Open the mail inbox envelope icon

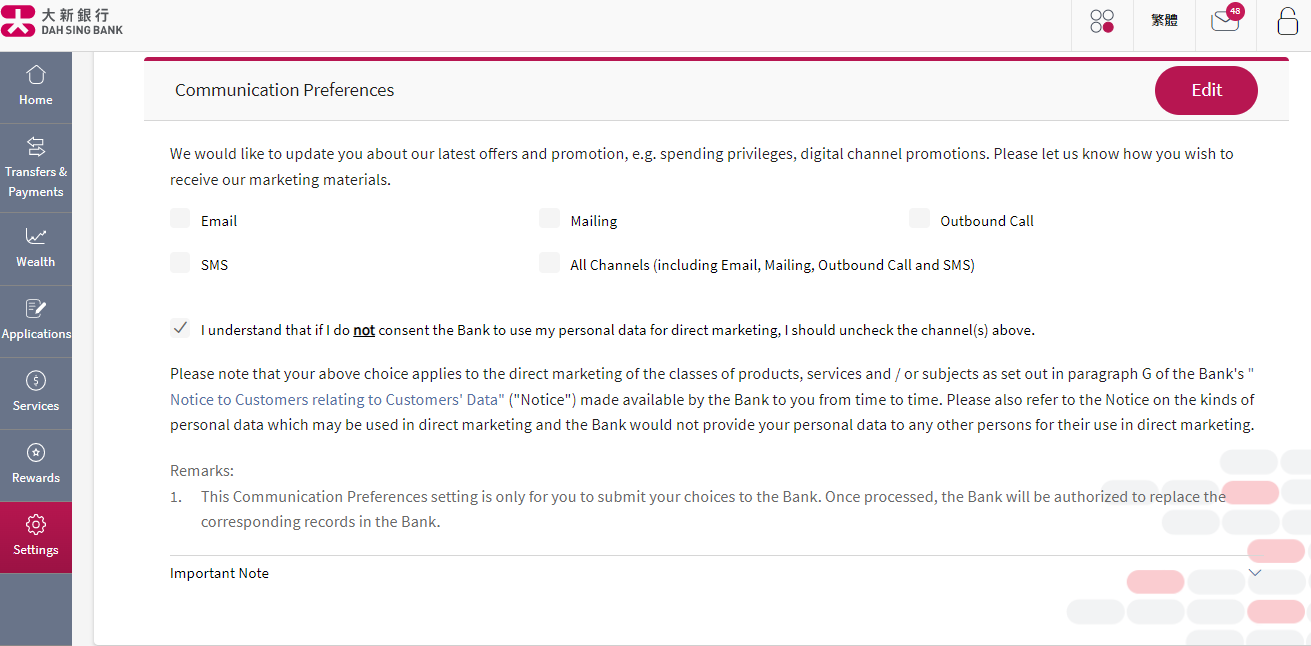tap(1225, 21)
